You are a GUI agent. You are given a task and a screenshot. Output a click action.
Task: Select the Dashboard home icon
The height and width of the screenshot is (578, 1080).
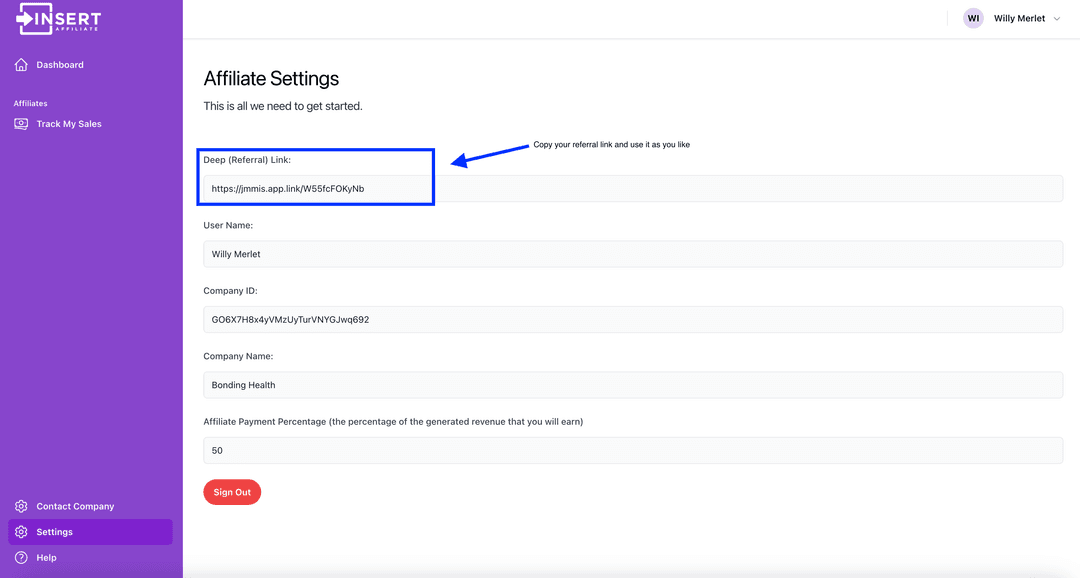click(20, 64)
